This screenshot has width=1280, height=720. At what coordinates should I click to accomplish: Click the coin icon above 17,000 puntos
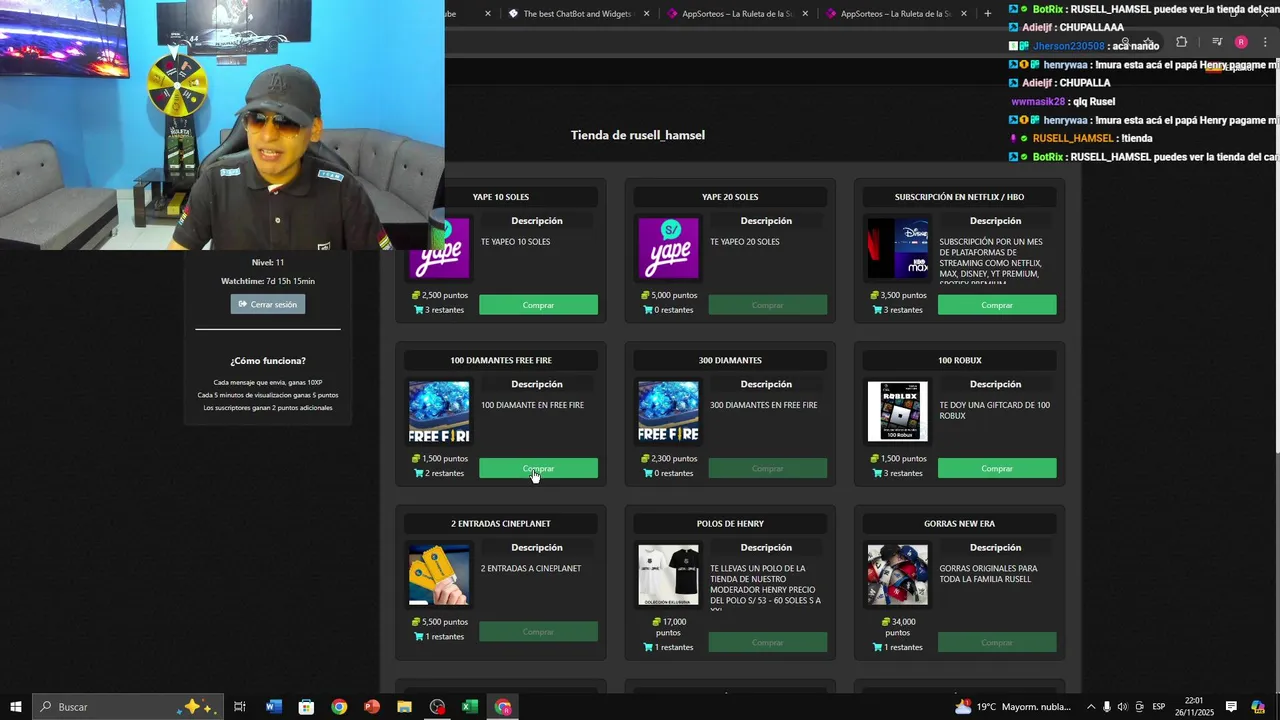[x=656, y=622]
